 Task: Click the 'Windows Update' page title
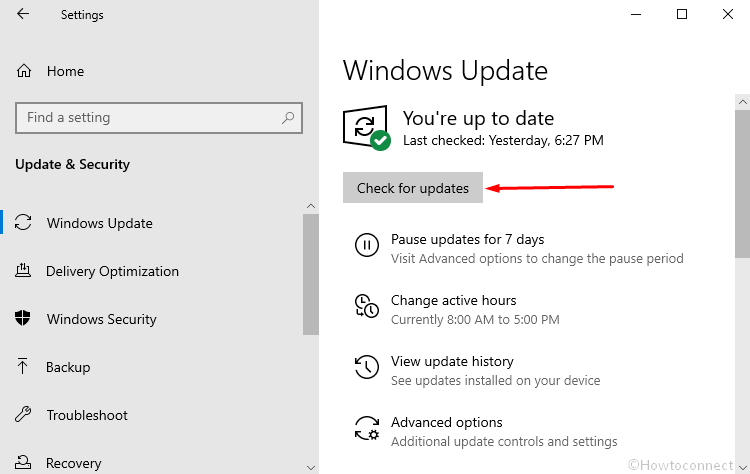[445, 71]
